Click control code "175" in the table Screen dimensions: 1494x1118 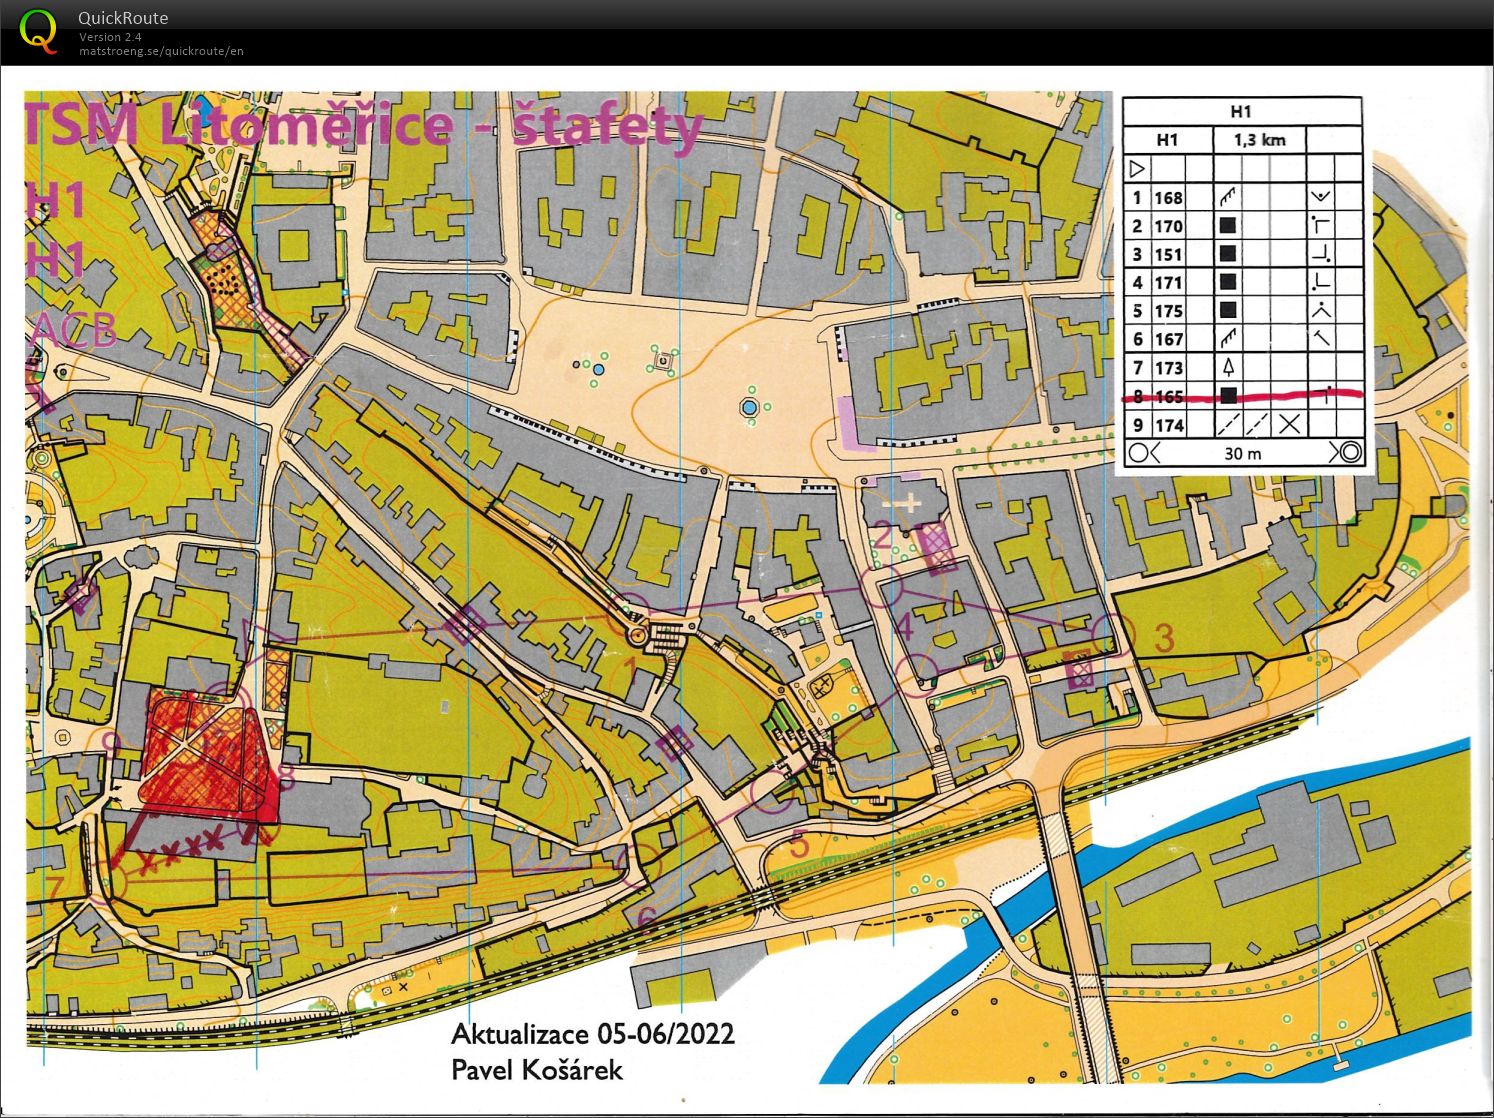click(1168, 311)
